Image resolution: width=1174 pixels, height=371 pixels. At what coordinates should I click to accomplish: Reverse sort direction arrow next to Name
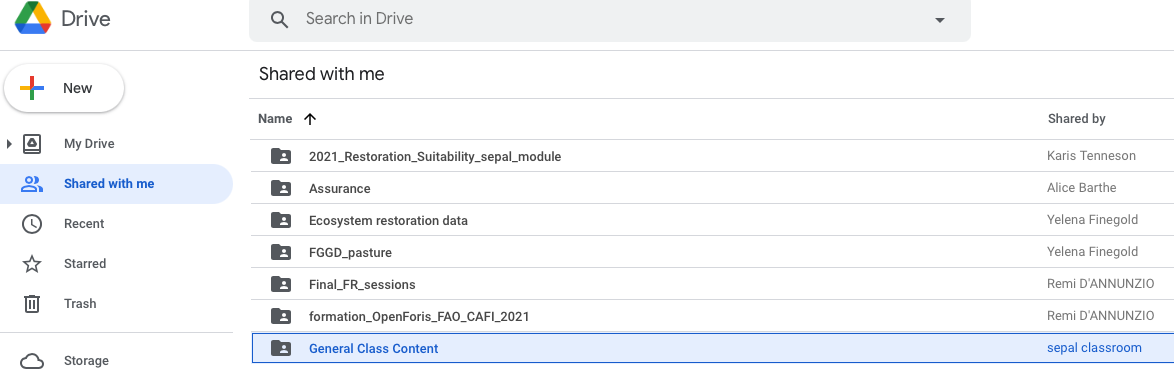coord(310,119)
